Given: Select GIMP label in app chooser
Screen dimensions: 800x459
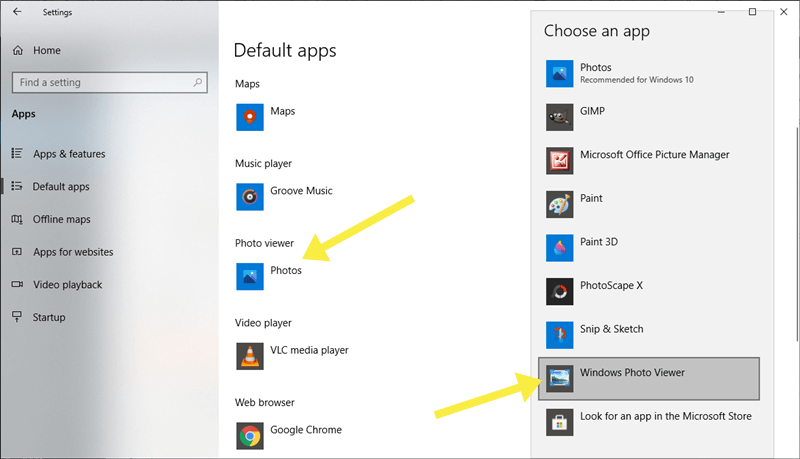Looking at the screenshot, I should tap(592, 111).
